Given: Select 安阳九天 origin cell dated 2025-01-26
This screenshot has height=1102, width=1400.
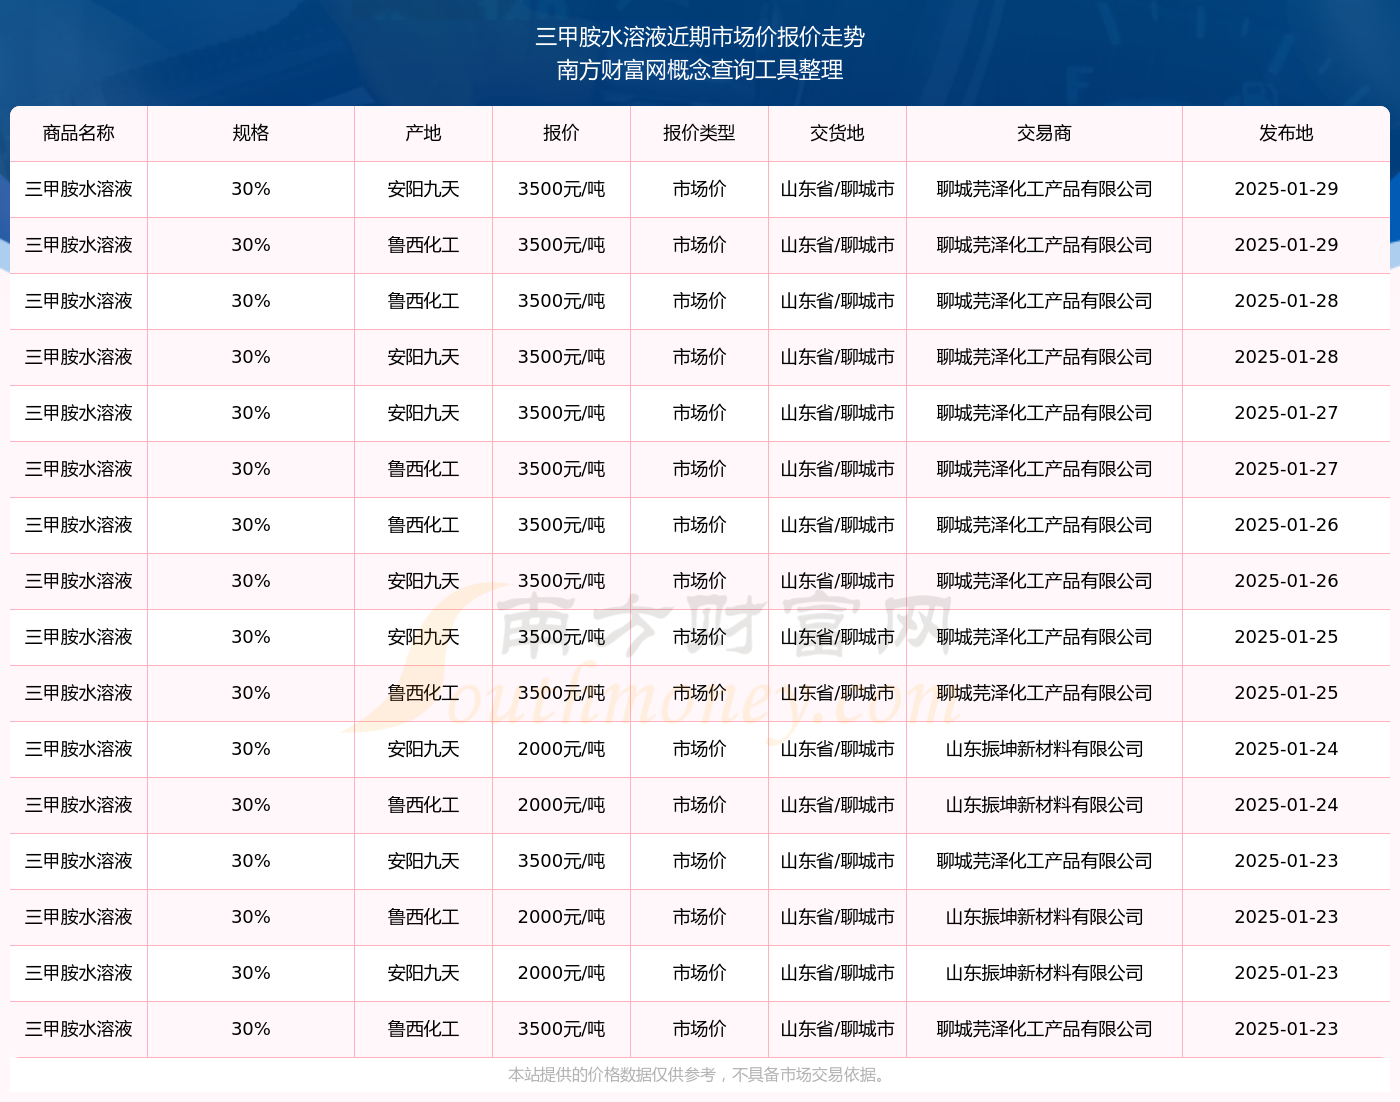Looking at the screenshot, I should point(423,581).
